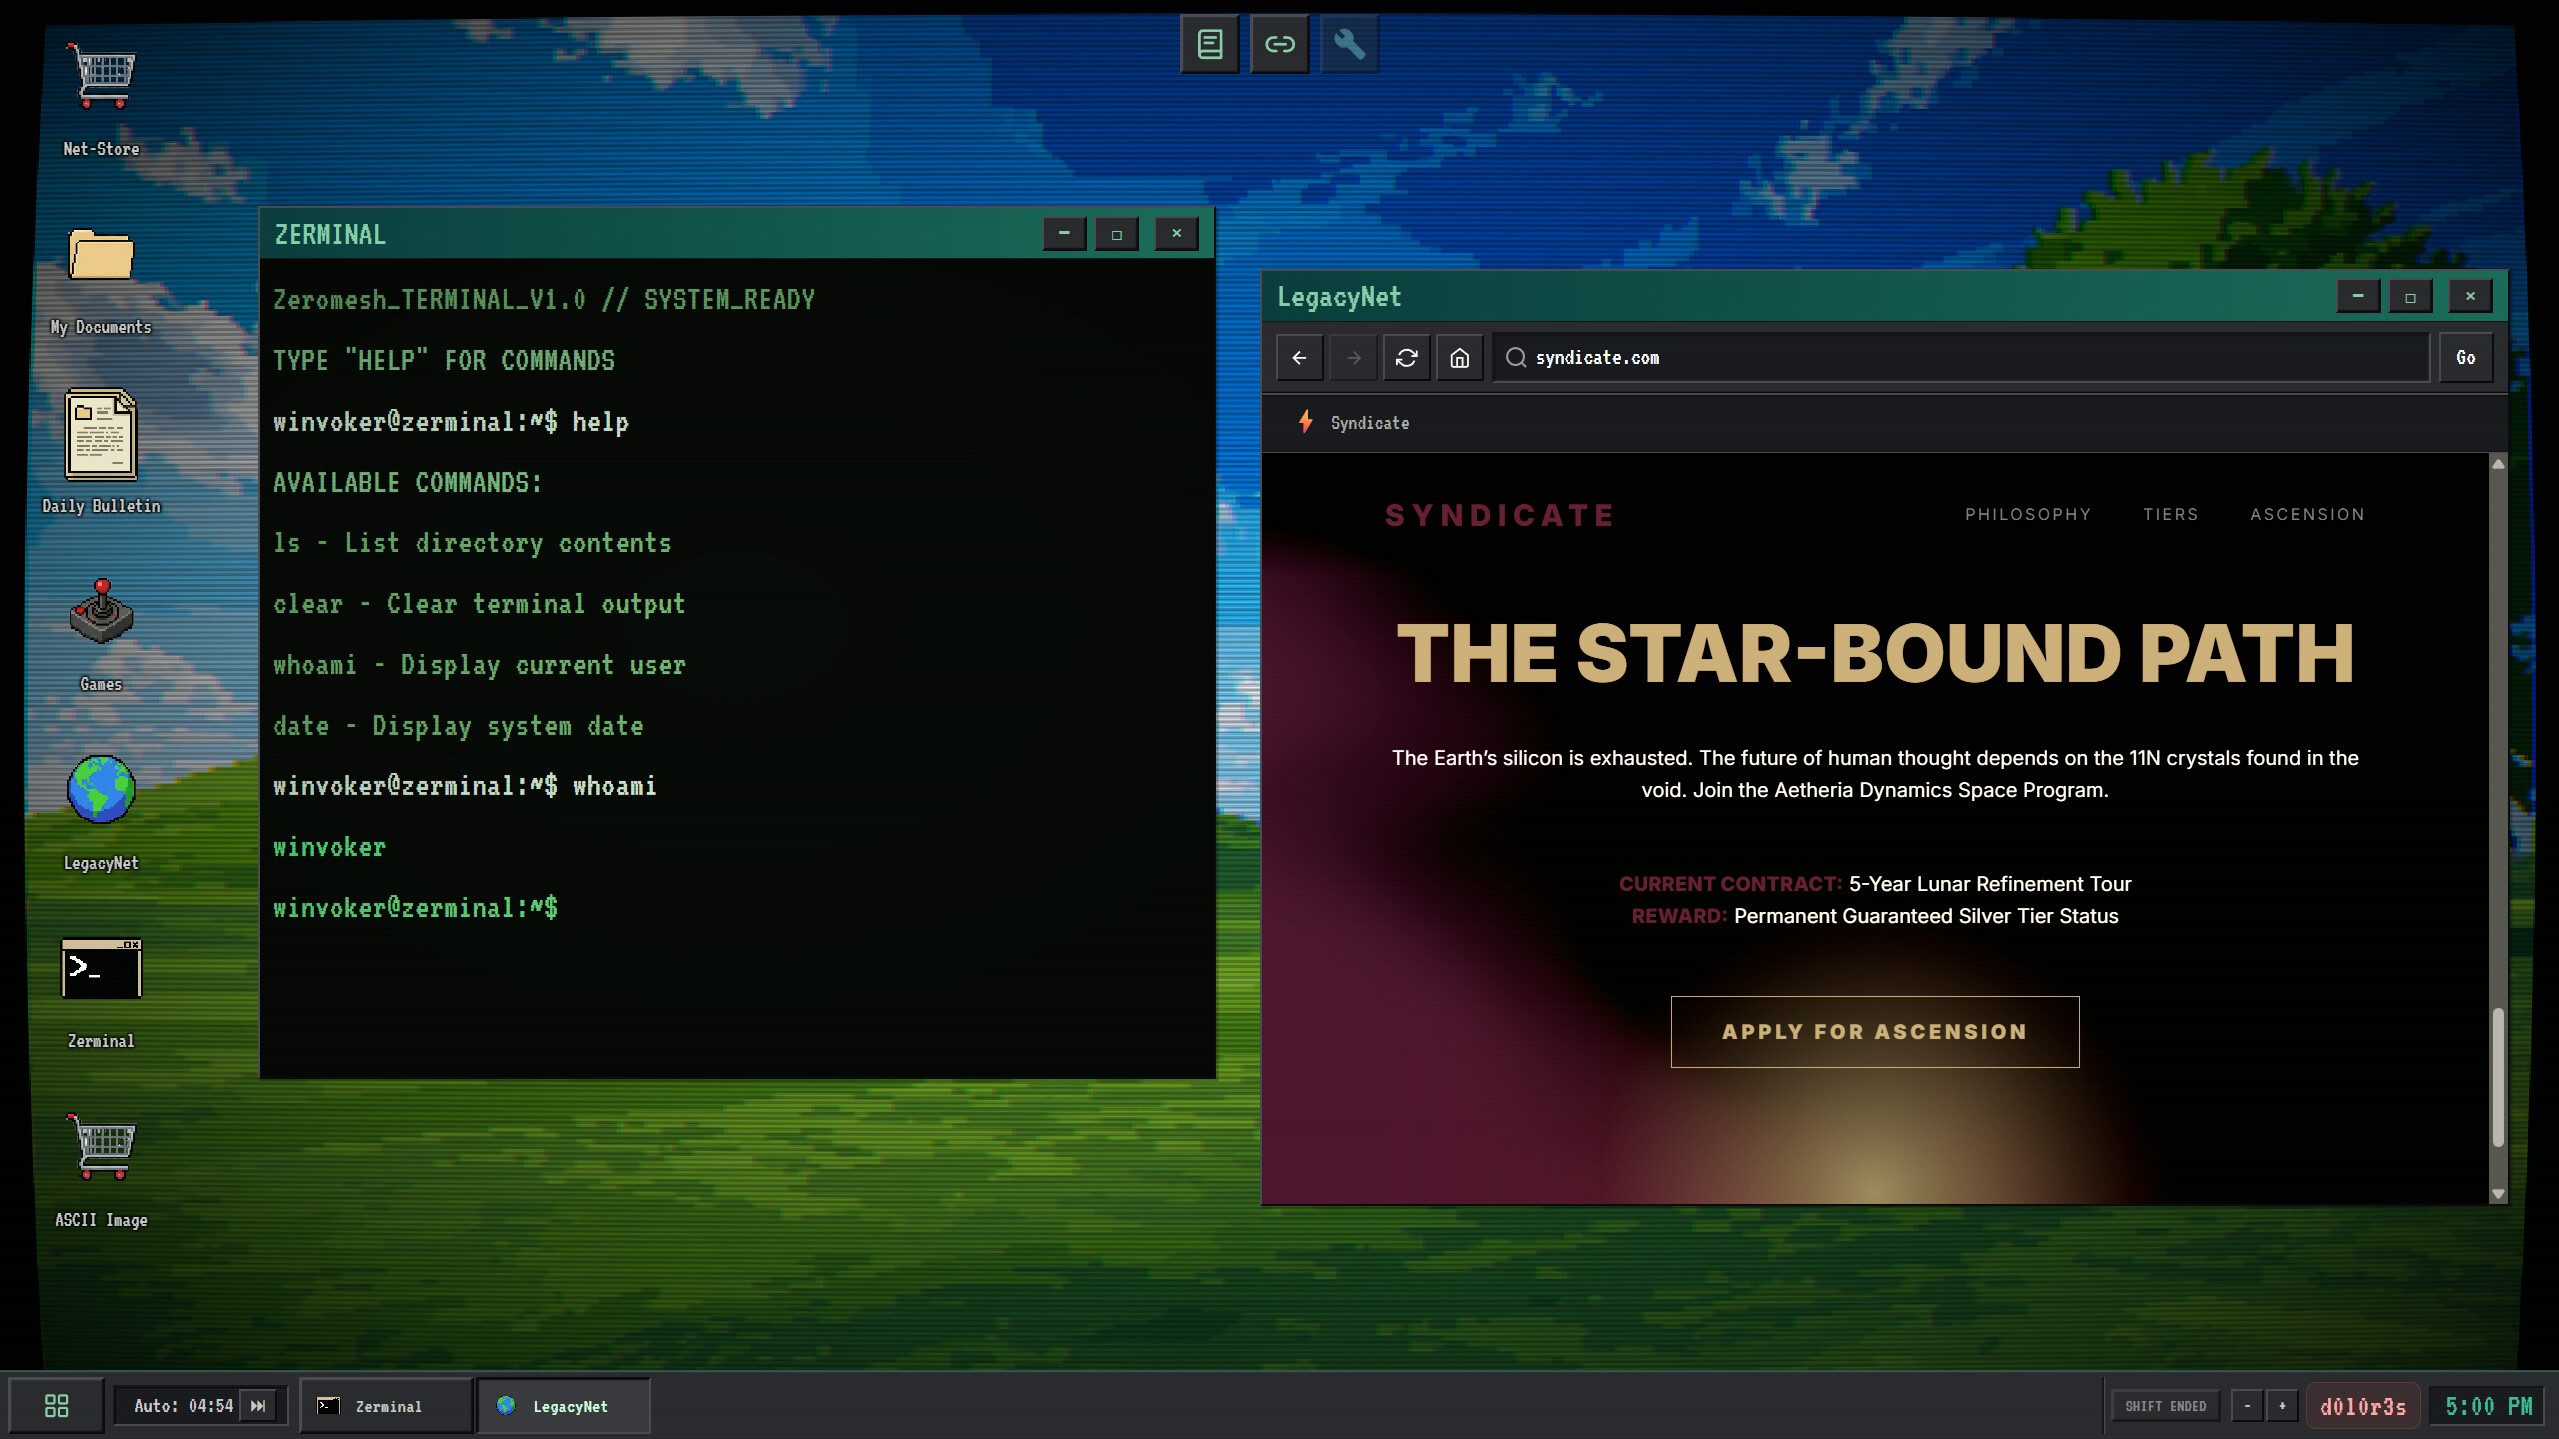2559x1439 pixels.
Task: Click APPLY FOR ASCENSION button
Action: tap(1874, 1031)
